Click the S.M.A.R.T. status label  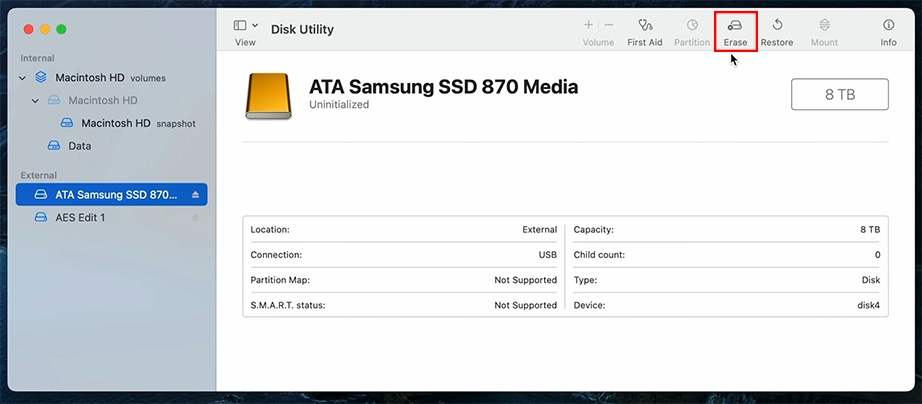click(288, 305)
